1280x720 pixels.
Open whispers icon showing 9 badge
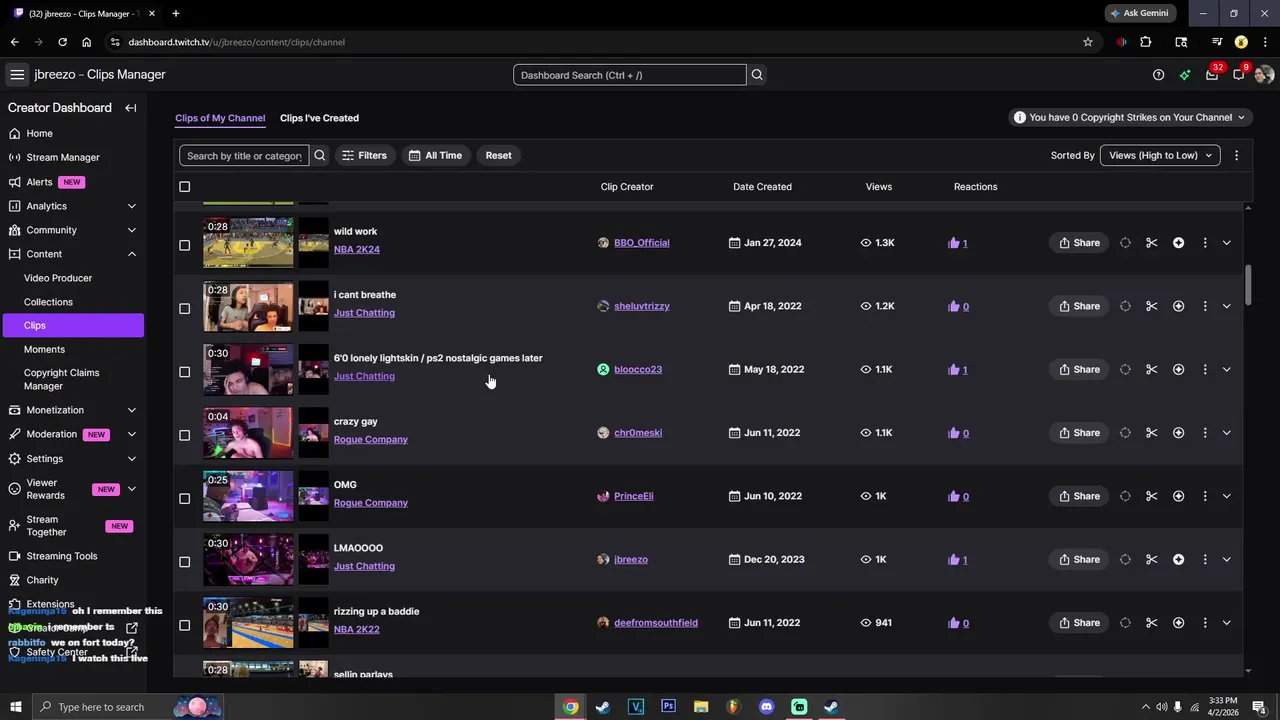1239,75
